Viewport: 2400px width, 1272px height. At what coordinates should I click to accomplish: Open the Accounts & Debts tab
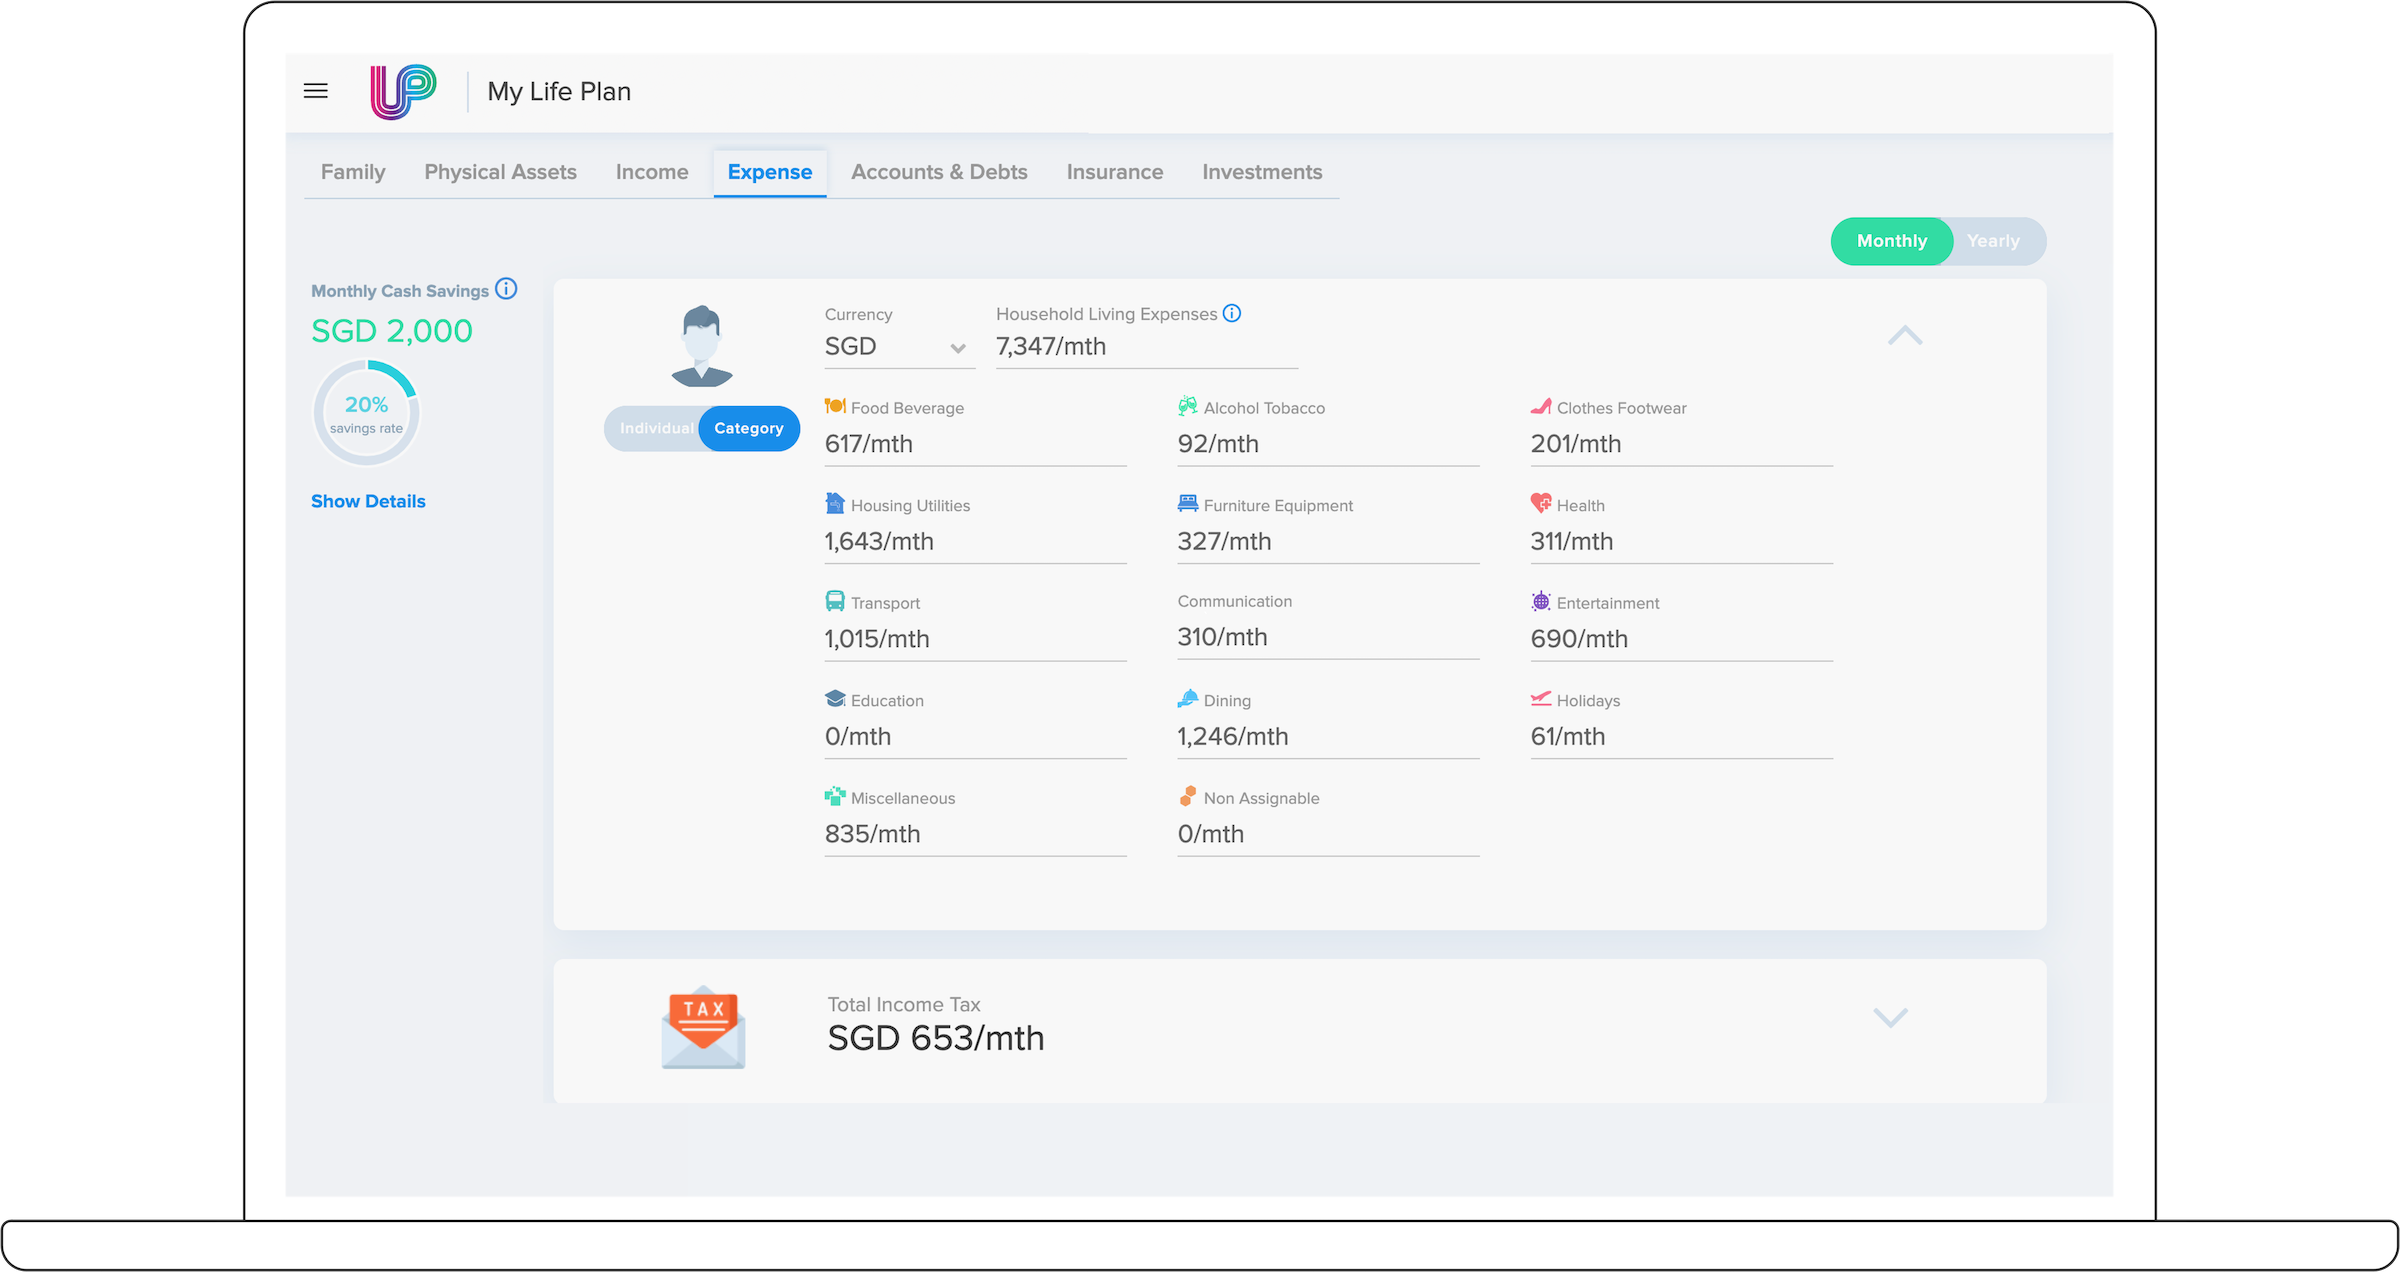click(x=939, y=172)
